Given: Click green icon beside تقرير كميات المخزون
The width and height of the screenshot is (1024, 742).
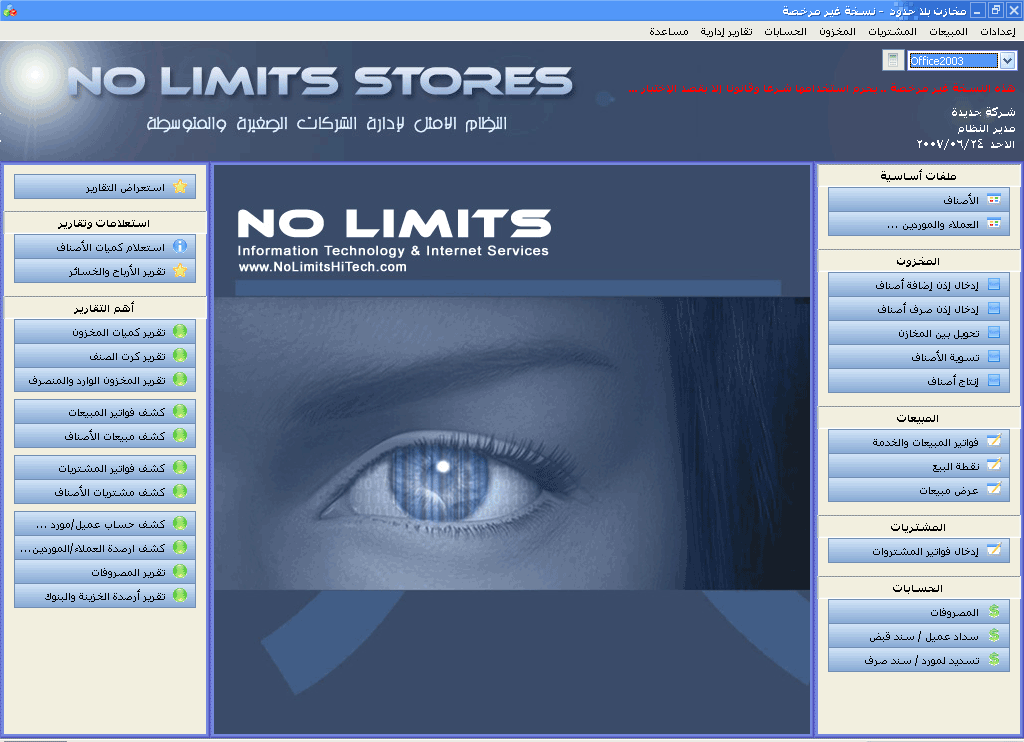Looking at the screenshot, I should [x=180, y=331].
